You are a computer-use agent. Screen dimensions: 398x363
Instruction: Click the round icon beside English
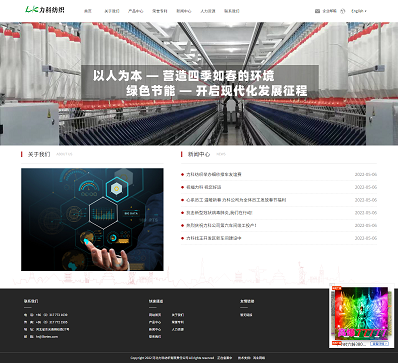coord(343,11)
